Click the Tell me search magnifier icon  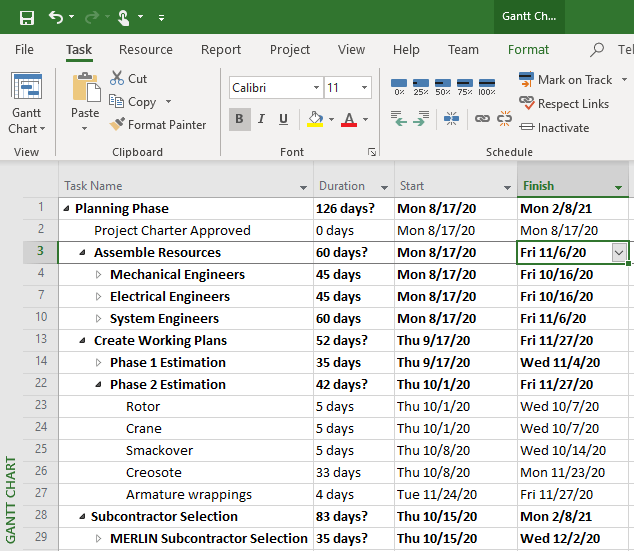tap(596, 50)
